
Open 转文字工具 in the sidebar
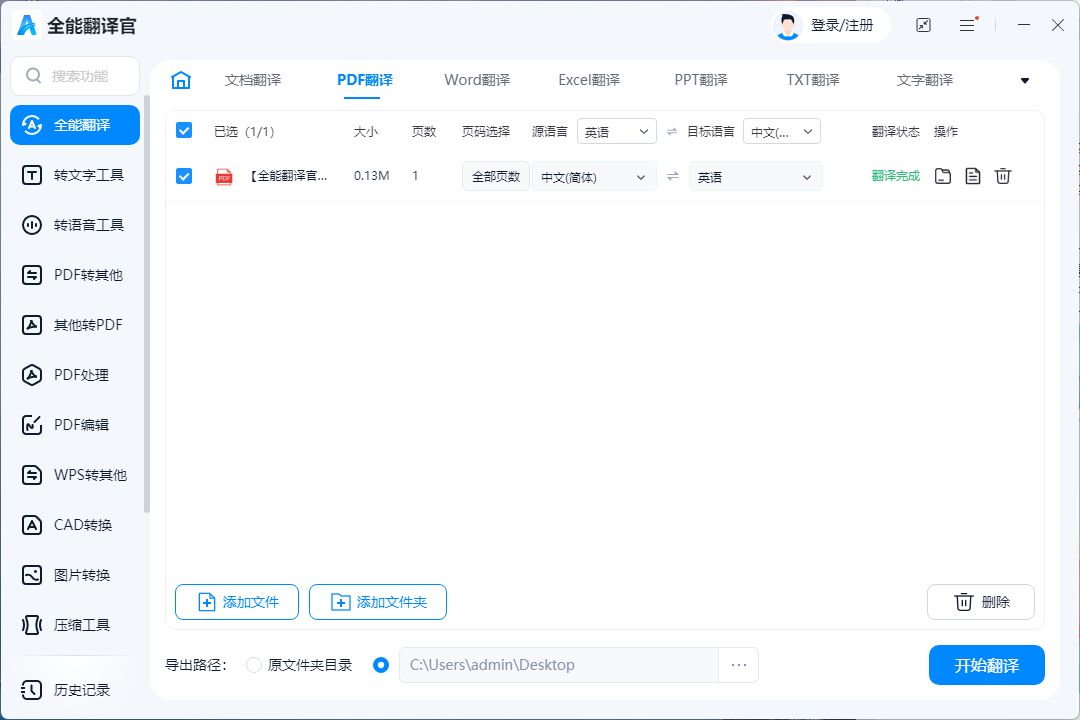click(75, 175)
